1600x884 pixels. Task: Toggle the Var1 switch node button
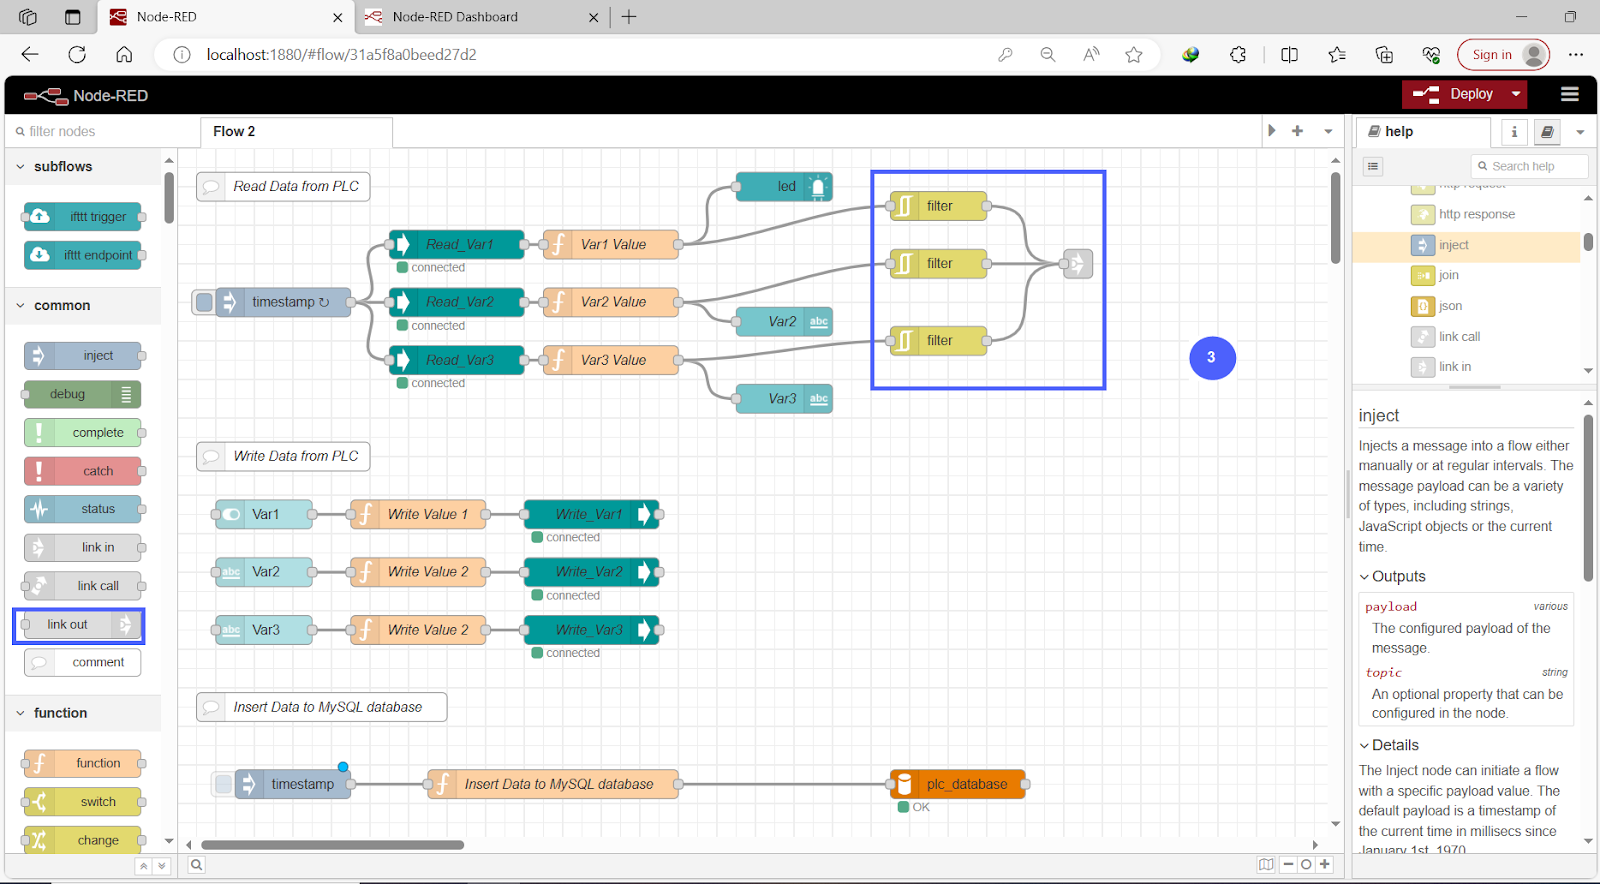click(x=230, y=514)
